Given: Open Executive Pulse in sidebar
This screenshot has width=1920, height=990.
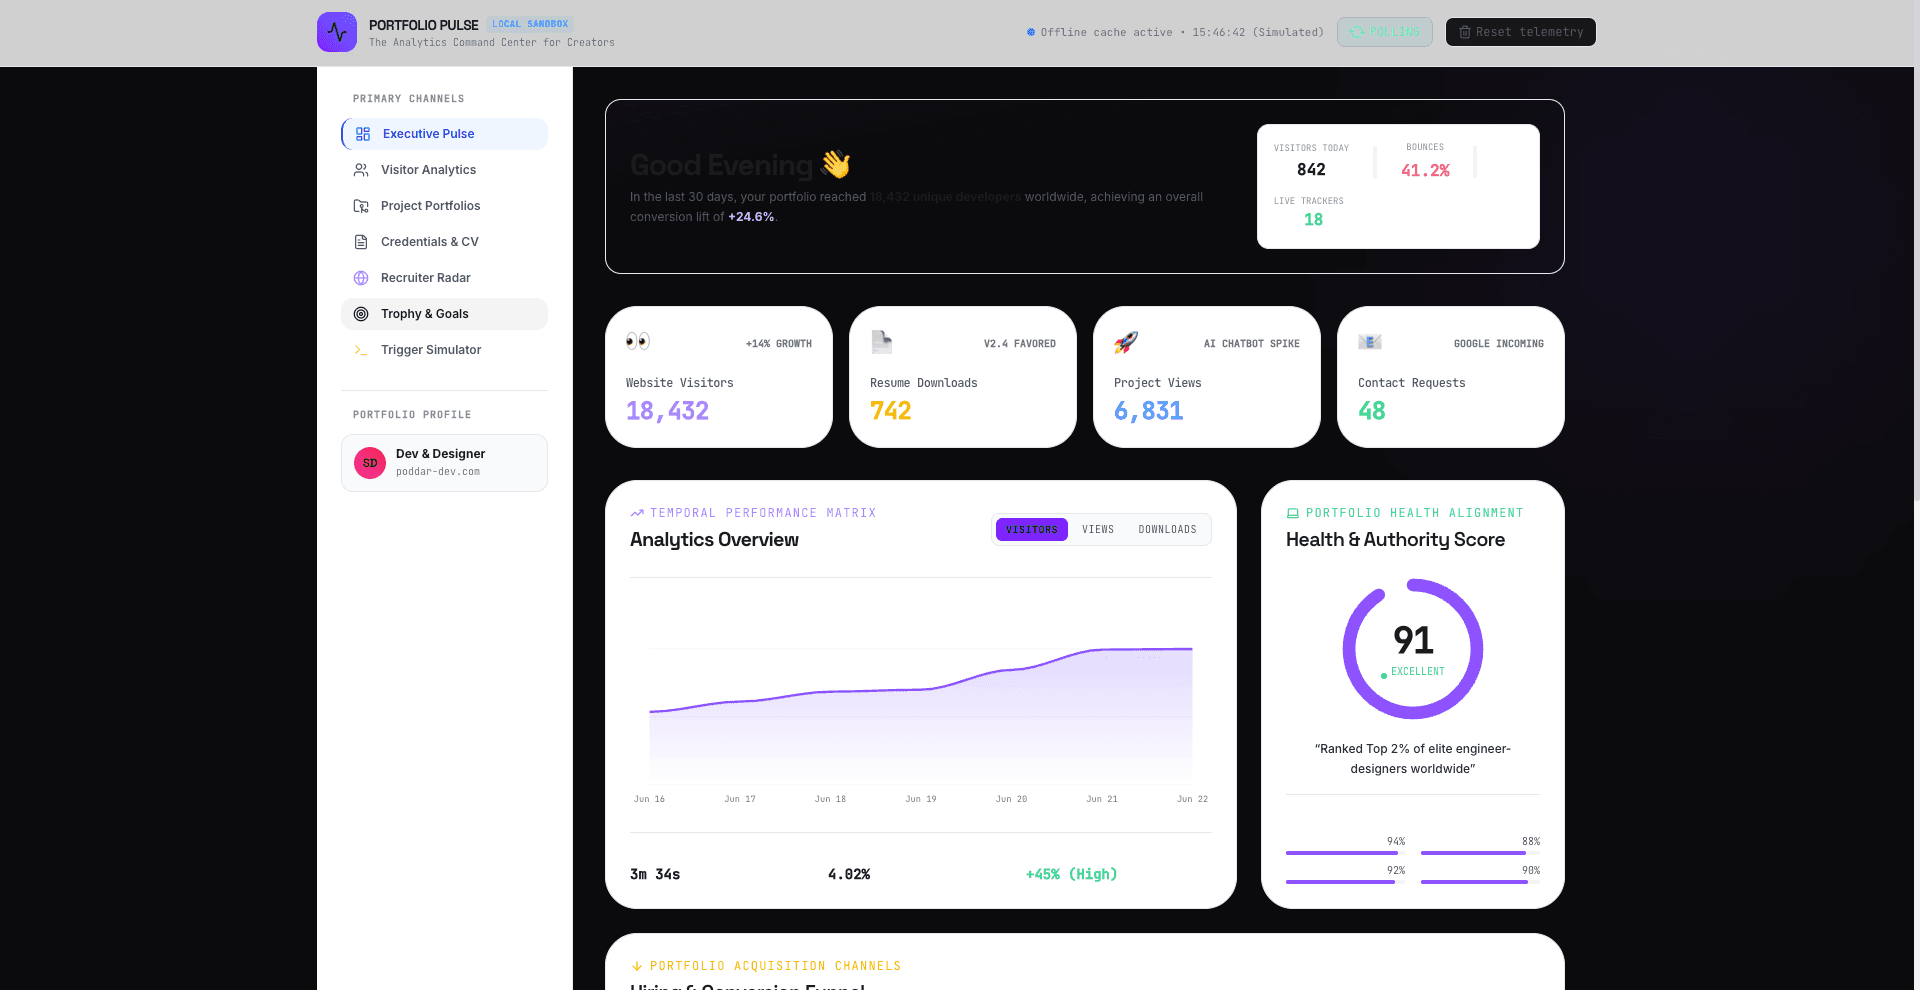Looking at the screenshot, I should [x=445, y=134].
